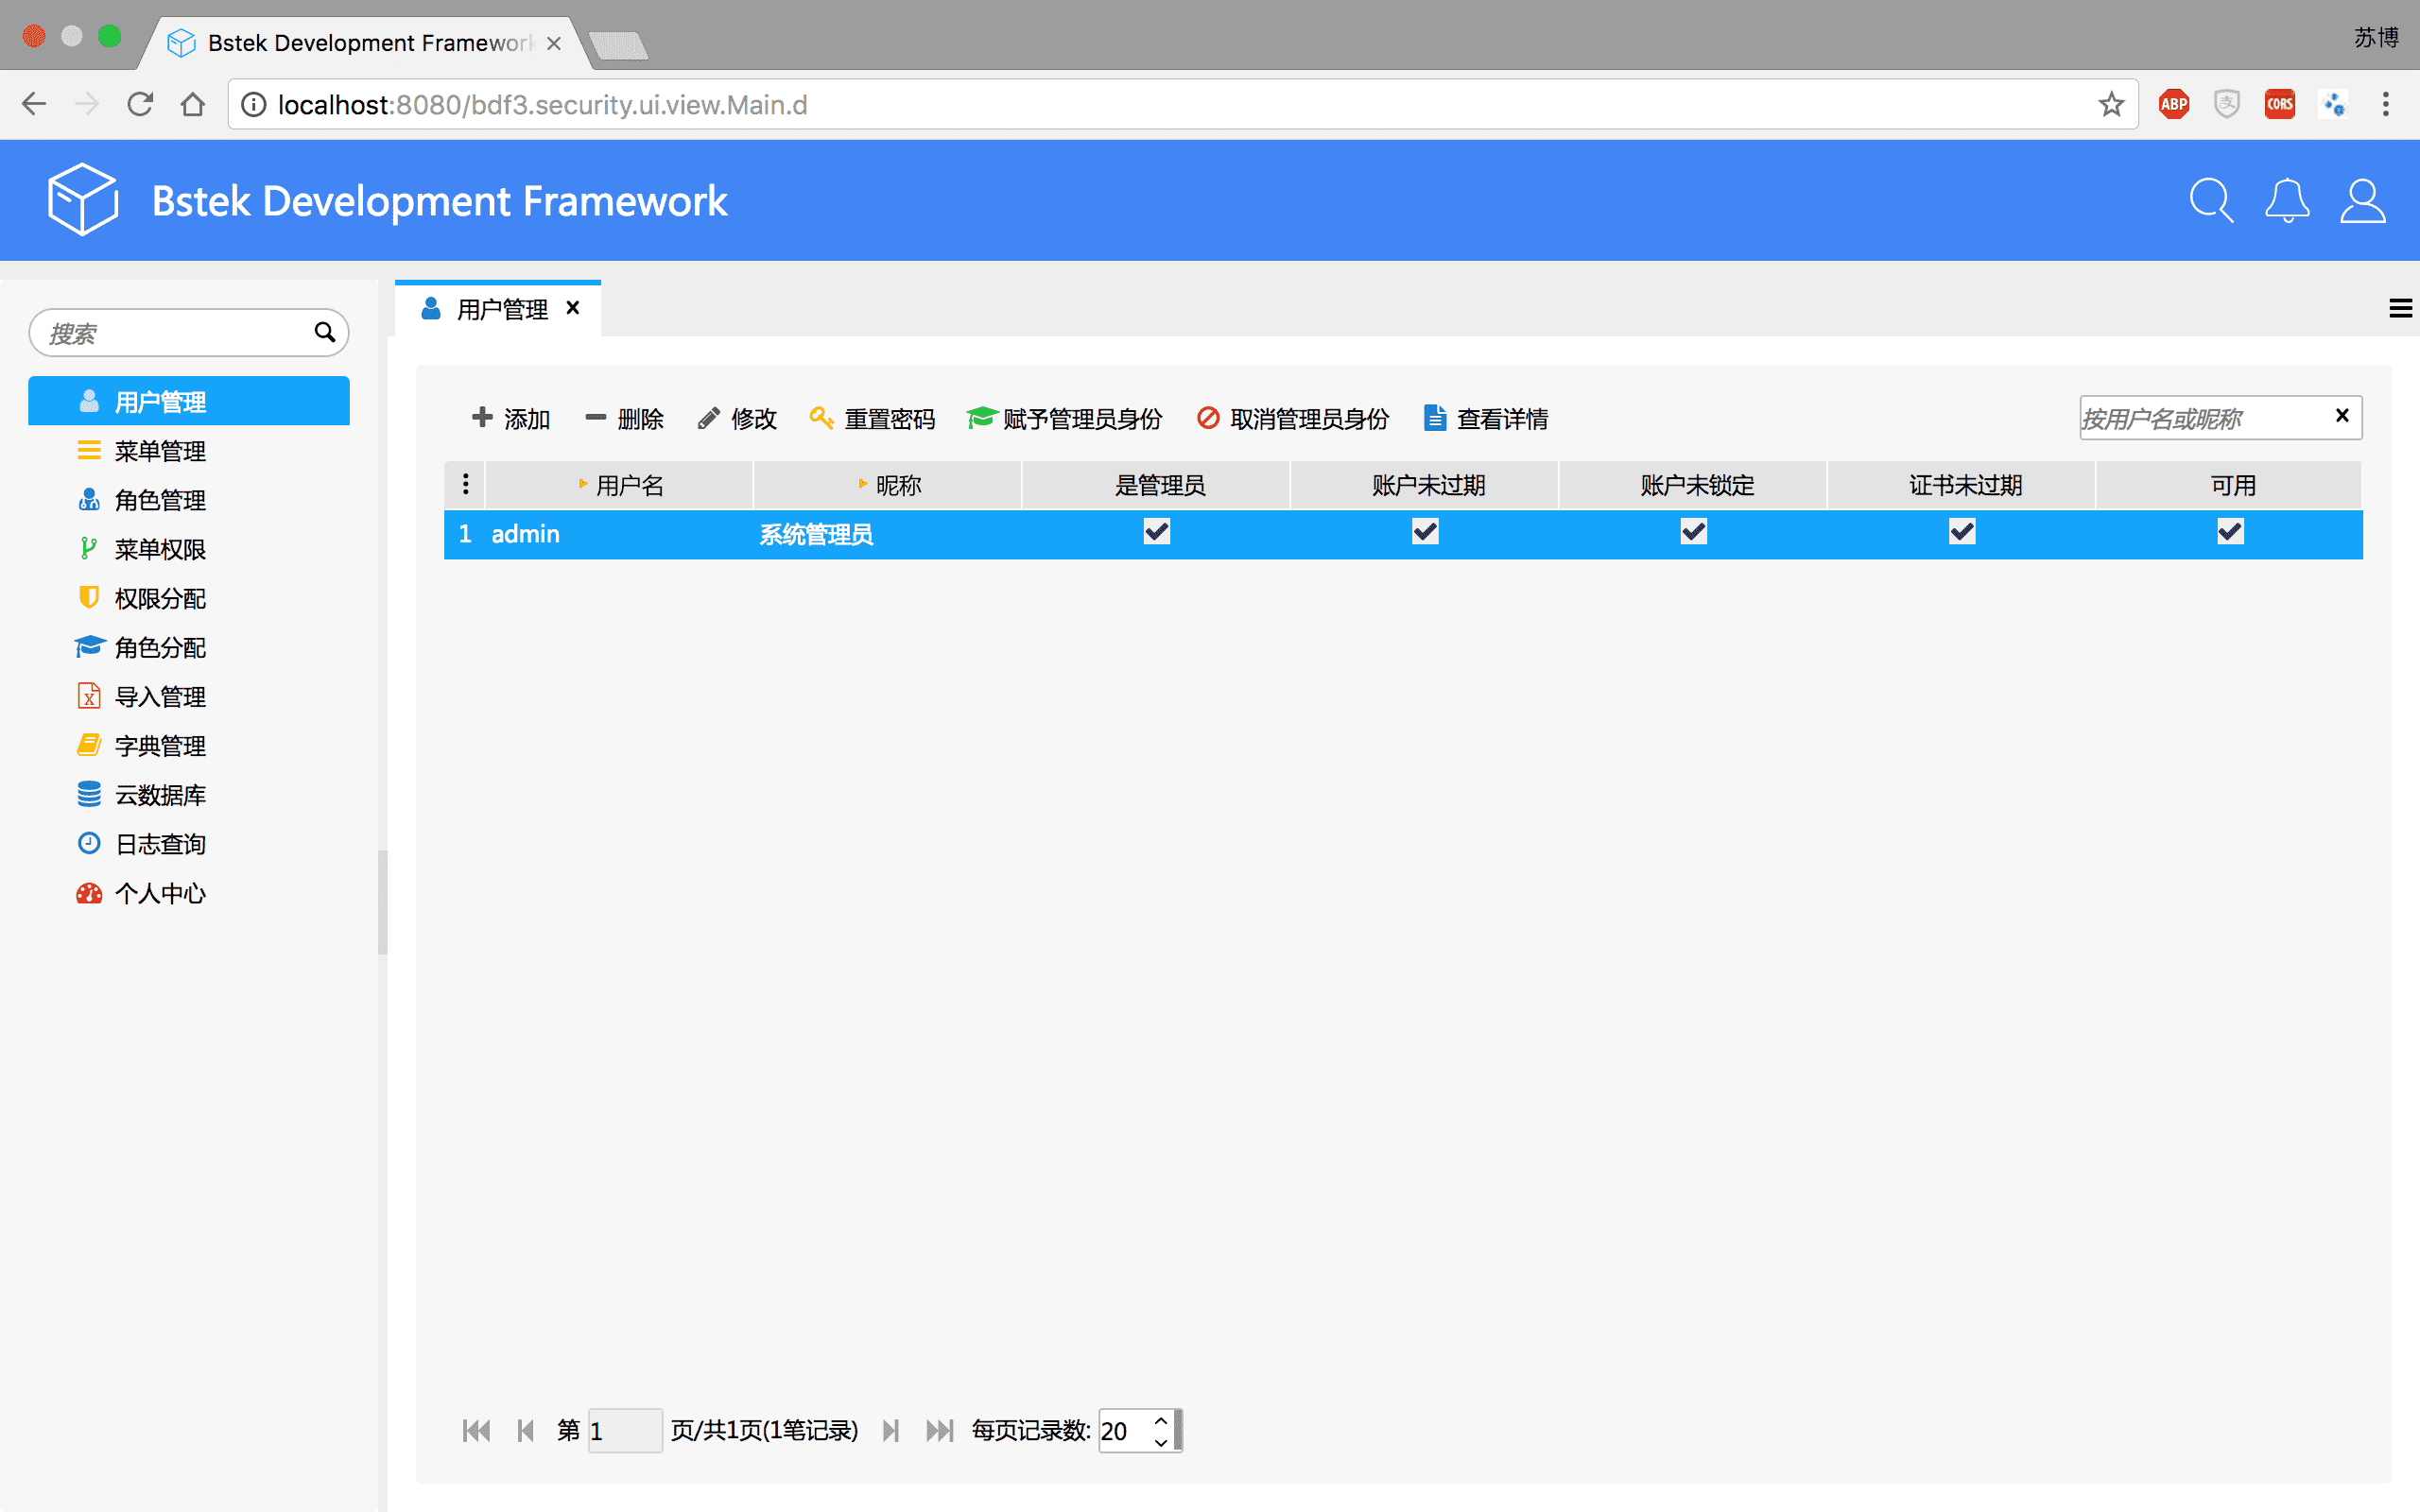Toggle the 可用 checkbox for admin
This screenshot has height=1512, width=2420.
[2230, 532]
